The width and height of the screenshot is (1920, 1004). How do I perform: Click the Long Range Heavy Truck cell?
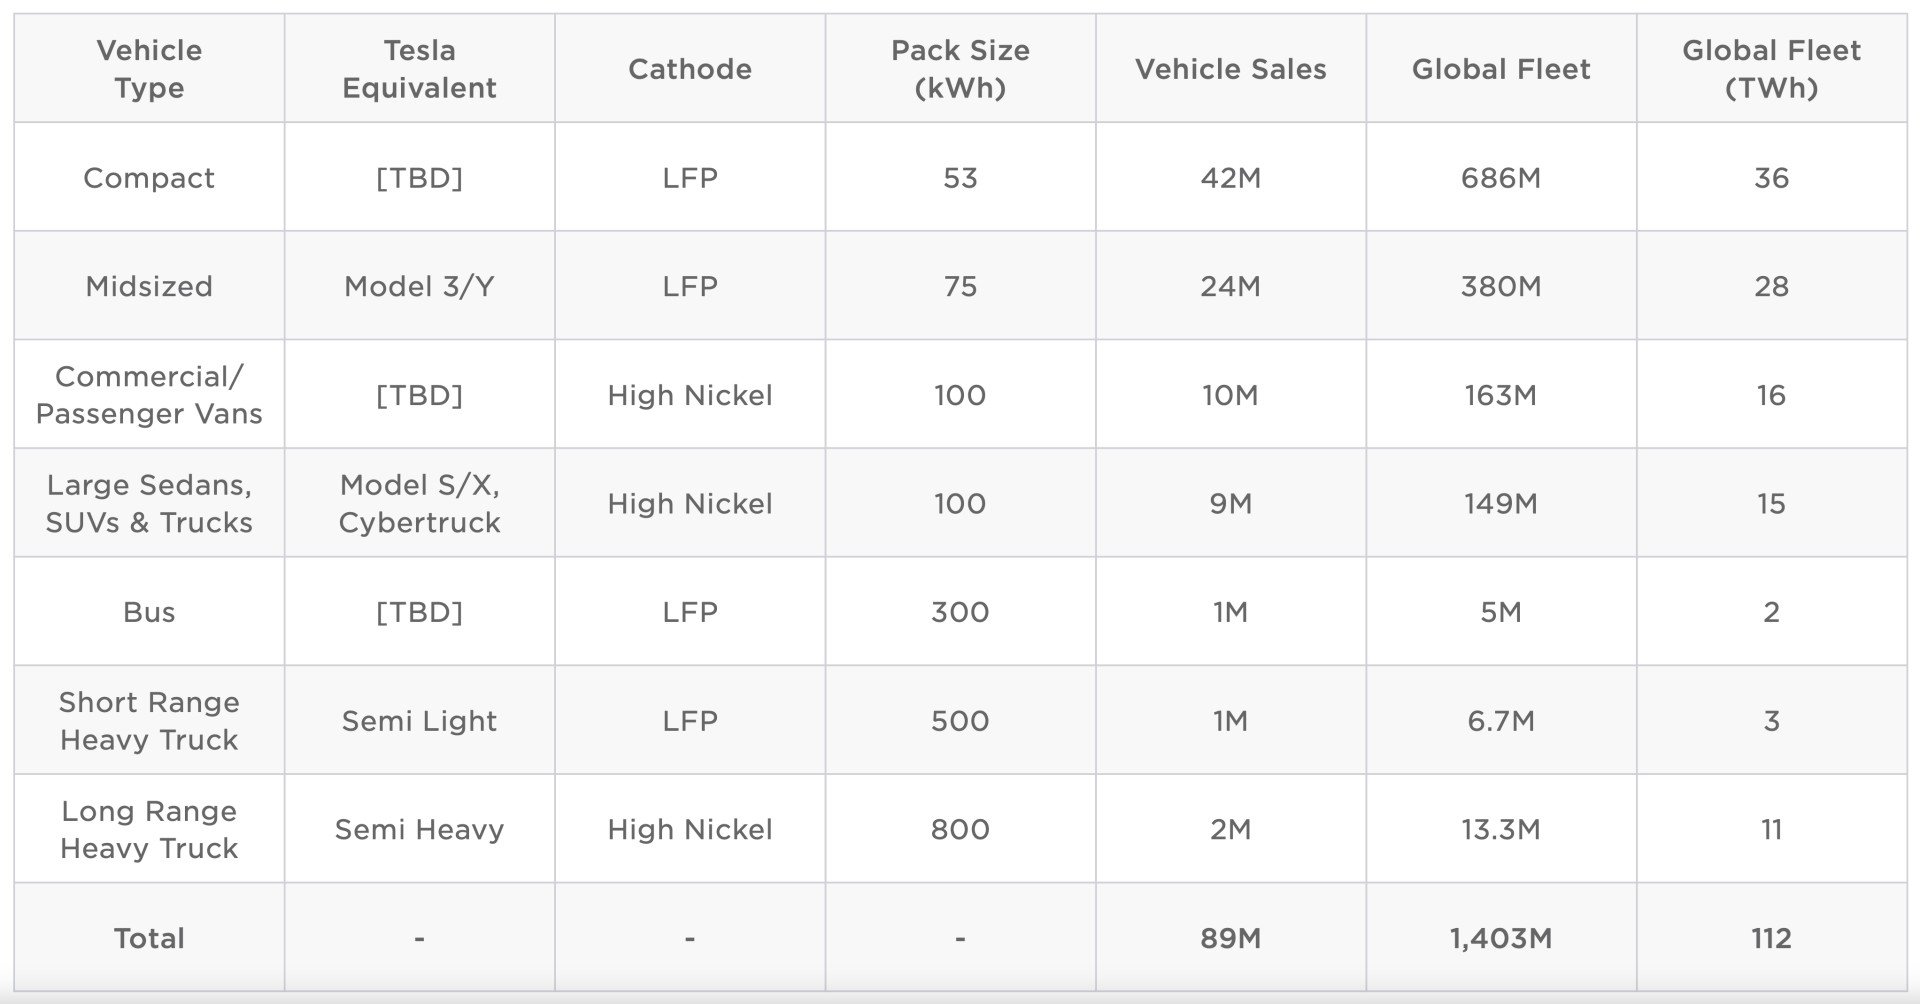coord(149,830)
